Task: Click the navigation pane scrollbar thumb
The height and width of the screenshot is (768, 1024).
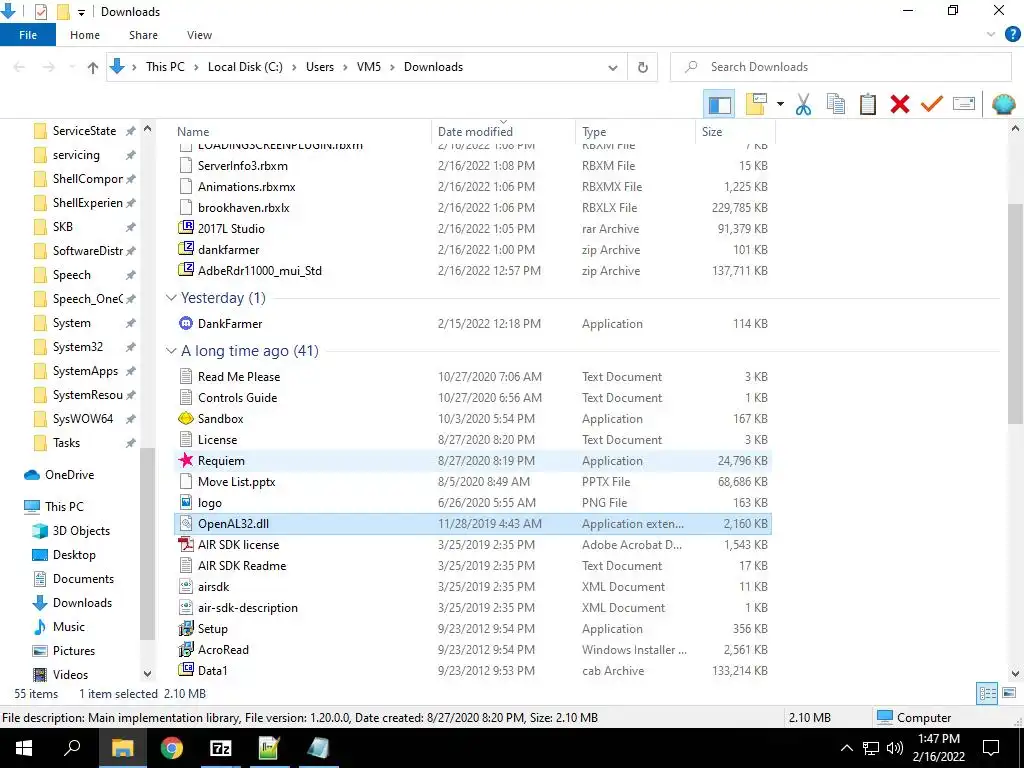Action: (x=148, y=543)
